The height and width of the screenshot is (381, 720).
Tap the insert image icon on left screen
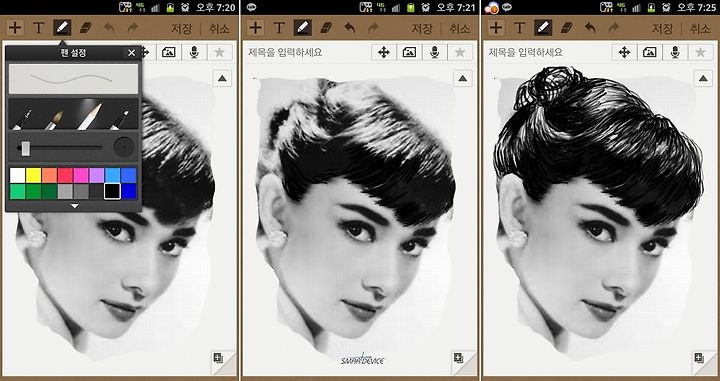pos(169,52)
